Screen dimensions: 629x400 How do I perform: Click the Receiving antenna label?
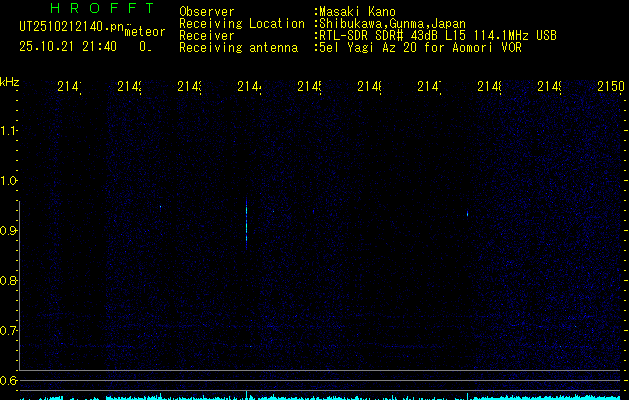tap(238, 48)
